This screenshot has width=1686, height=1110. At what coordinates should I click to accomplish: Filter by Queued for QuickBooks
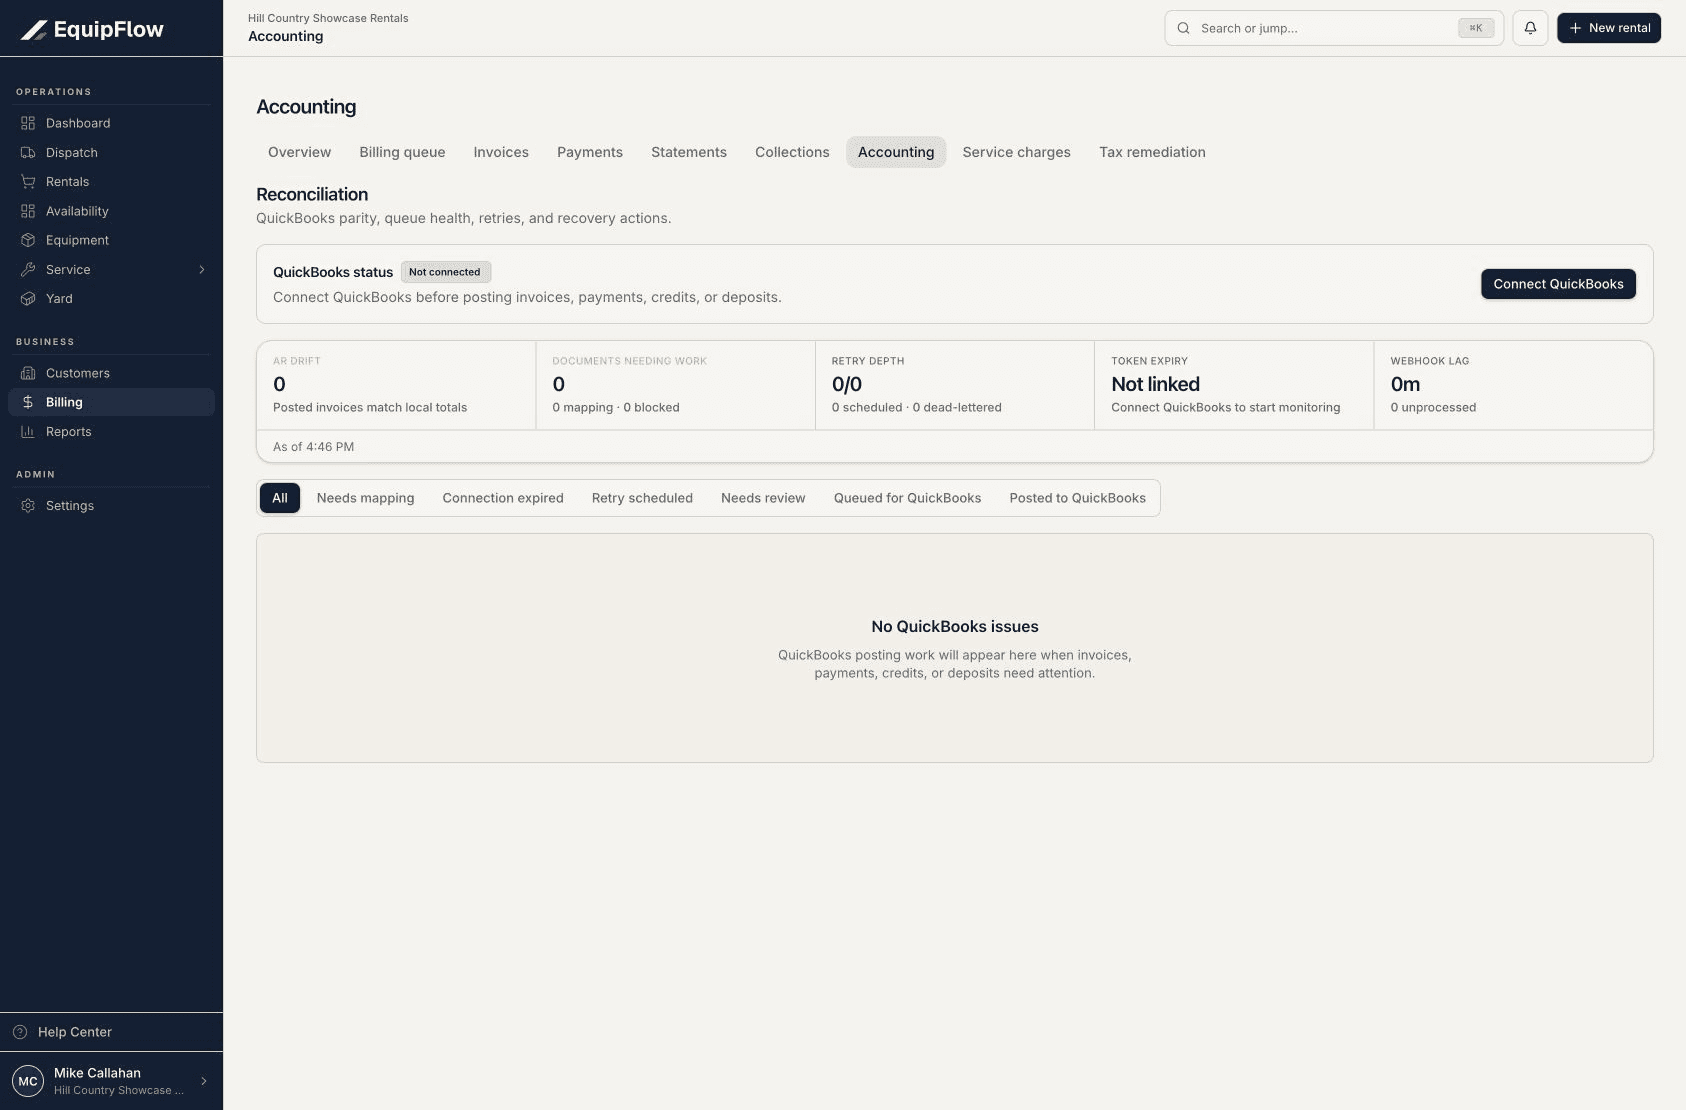point(907,498)
